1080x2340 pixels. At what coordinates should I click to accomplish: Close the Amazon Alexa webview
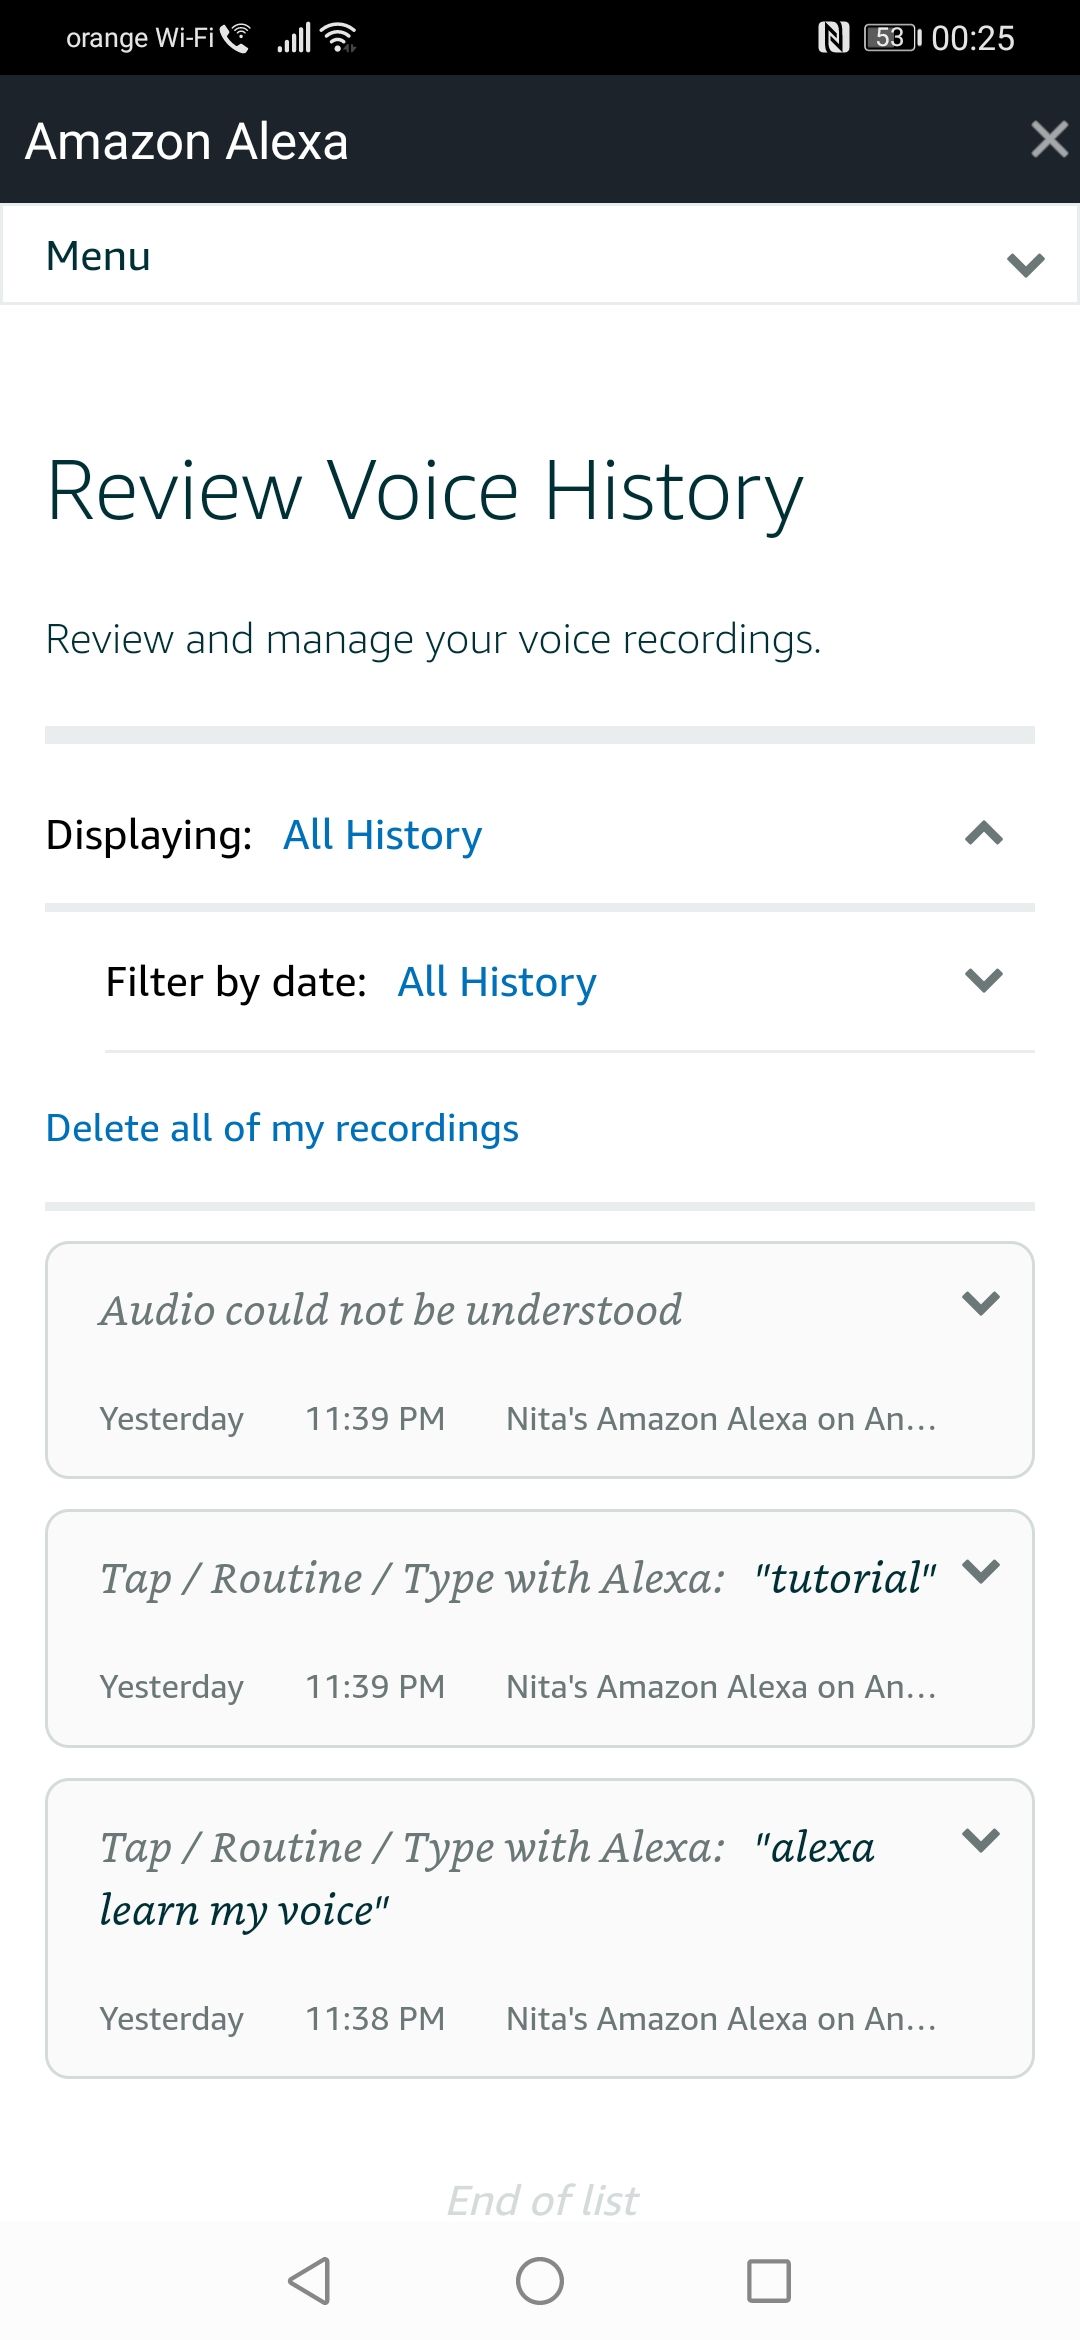[1049, 139]
